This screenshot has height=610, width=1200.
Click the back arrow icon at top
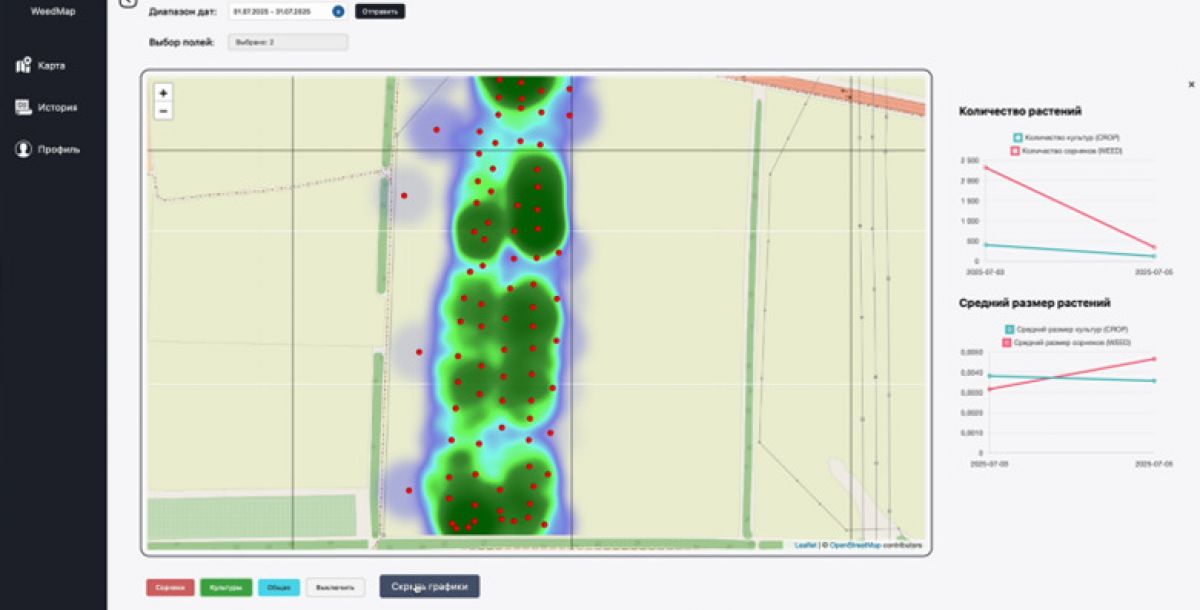tap(127, 3)
